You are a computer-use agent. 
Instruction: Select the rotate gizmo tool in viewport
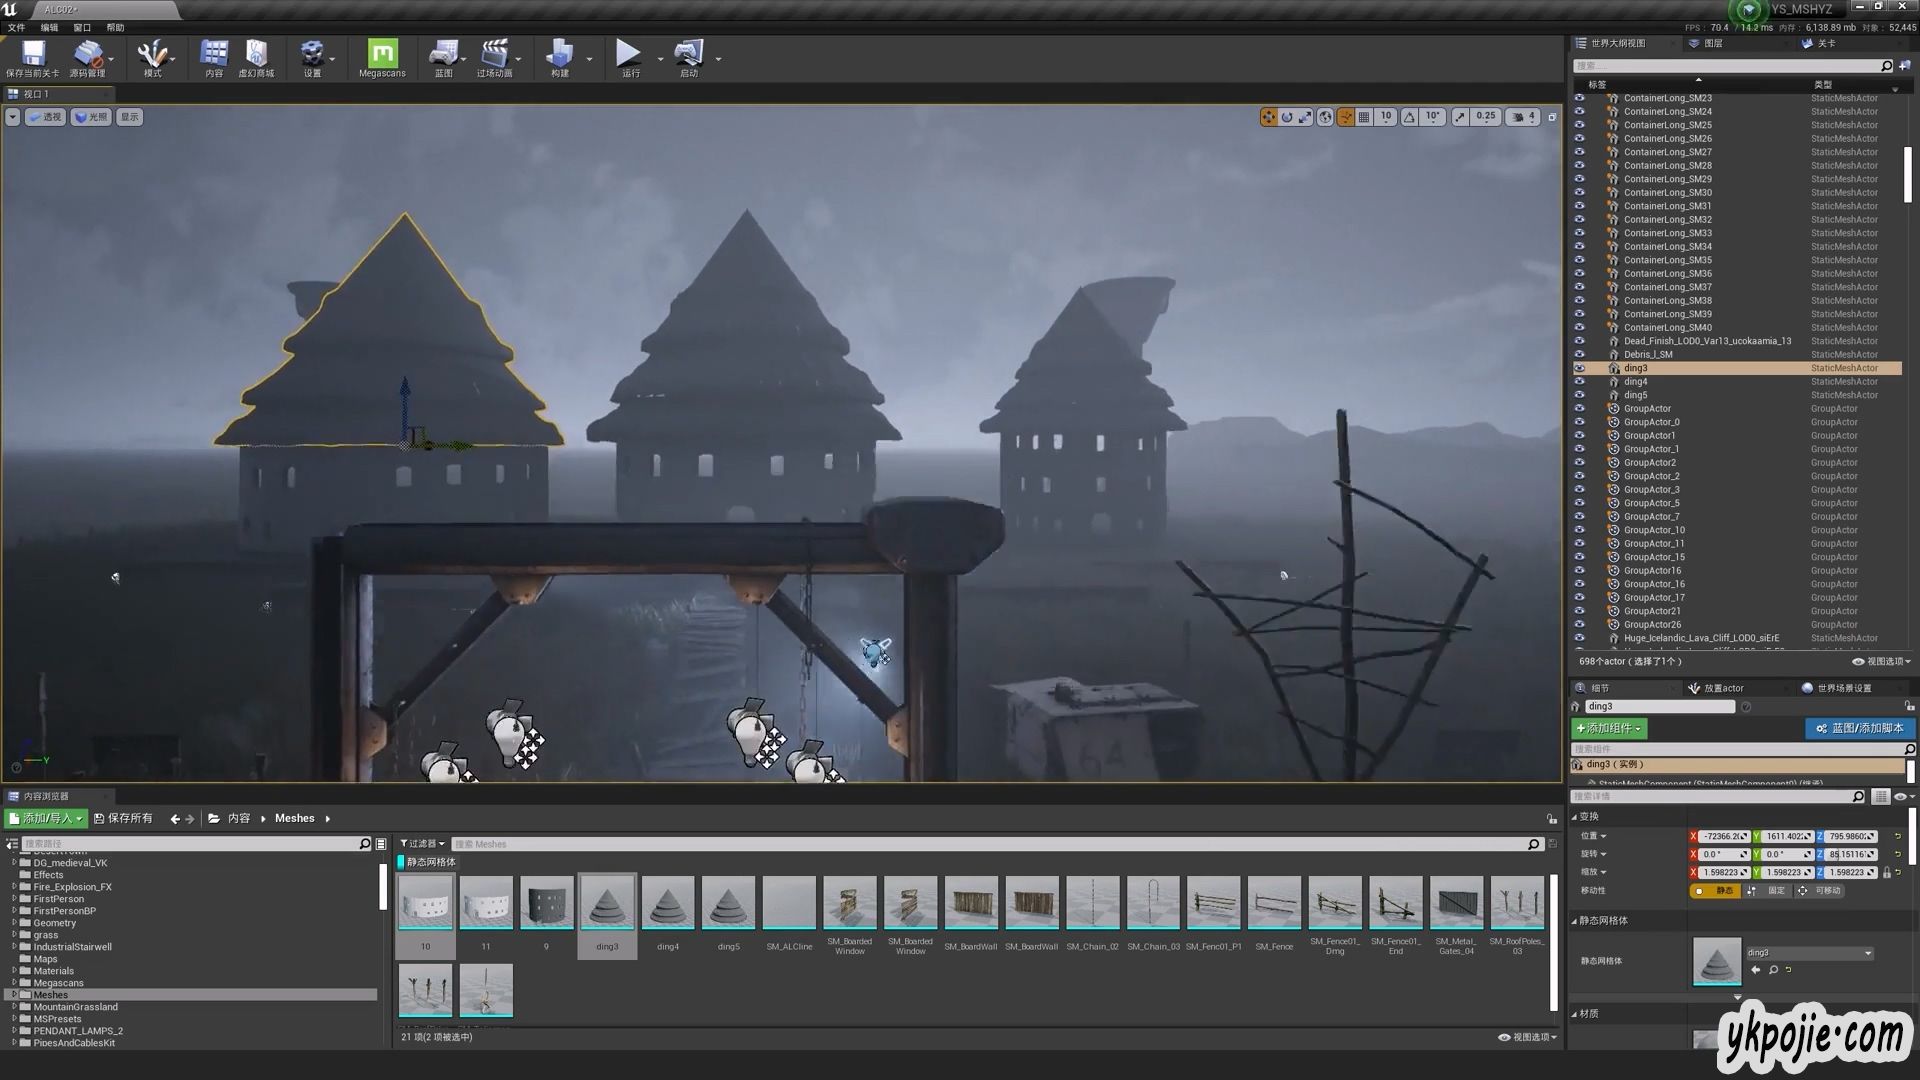tap(1287, 117)
